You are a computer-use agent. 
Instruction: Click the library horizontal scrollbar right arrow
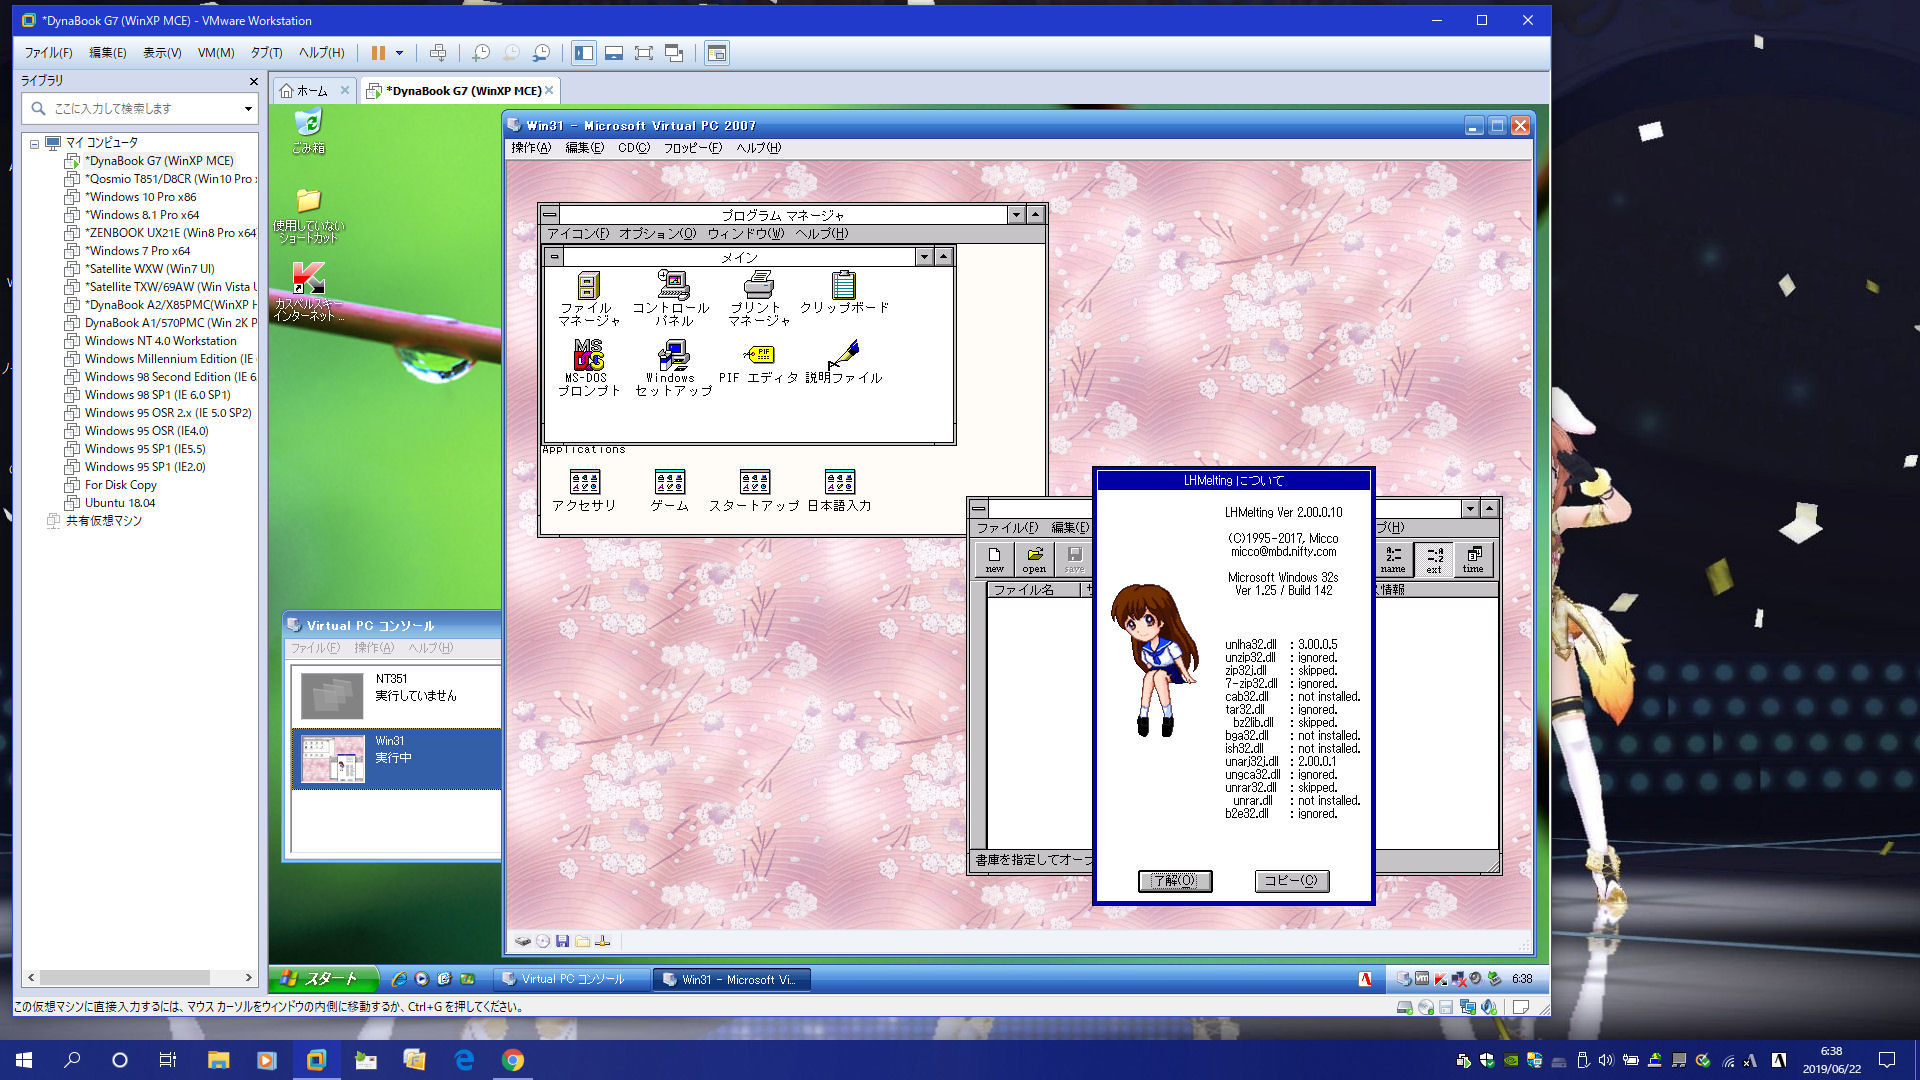pyautogui.click(x=248, y=977)
